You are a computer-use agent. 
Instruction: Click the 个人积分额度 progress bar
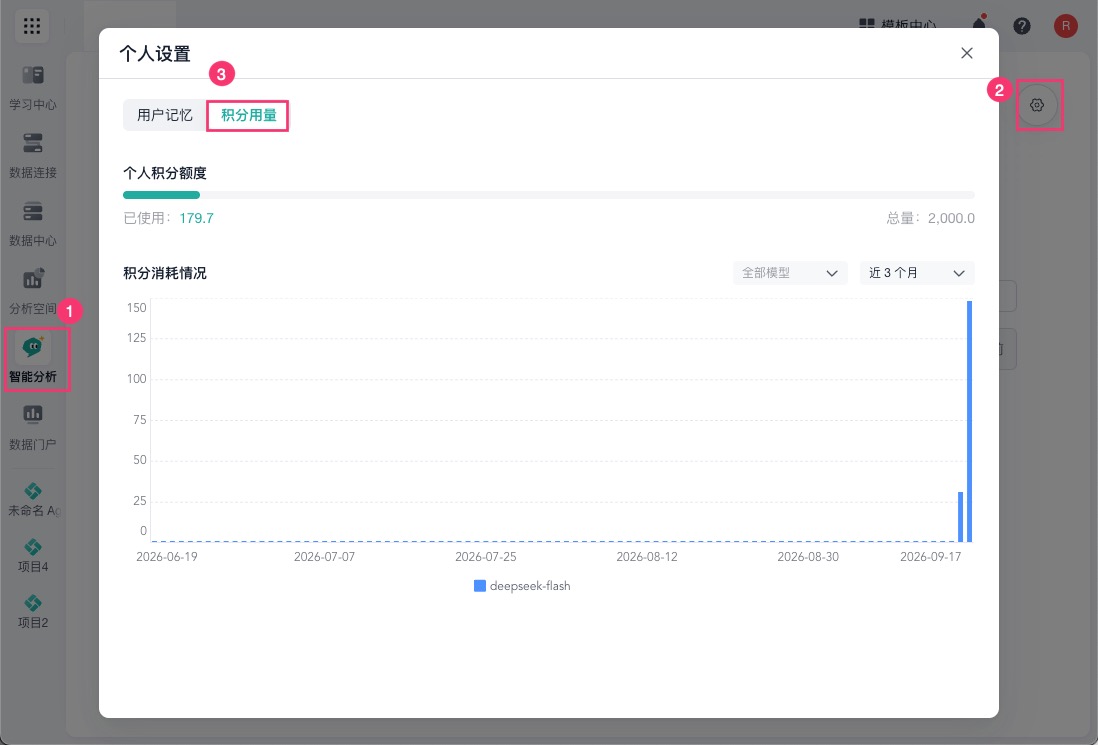coord(548,195)
